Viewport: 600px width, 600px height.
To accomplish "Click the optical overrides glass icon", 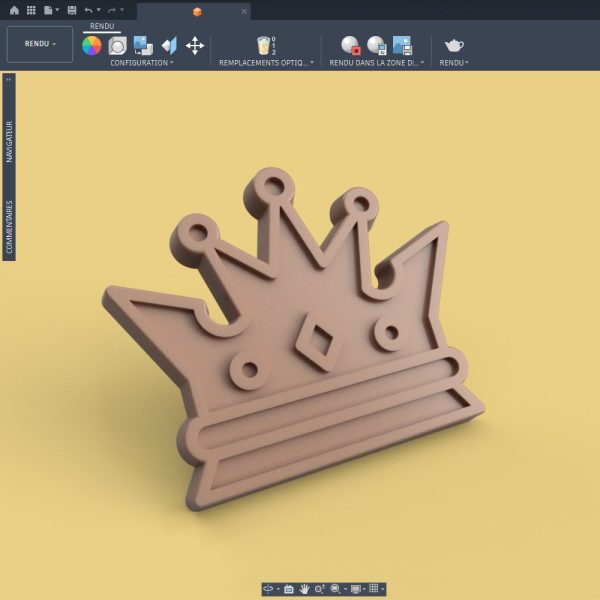I will tap(266, 46).
